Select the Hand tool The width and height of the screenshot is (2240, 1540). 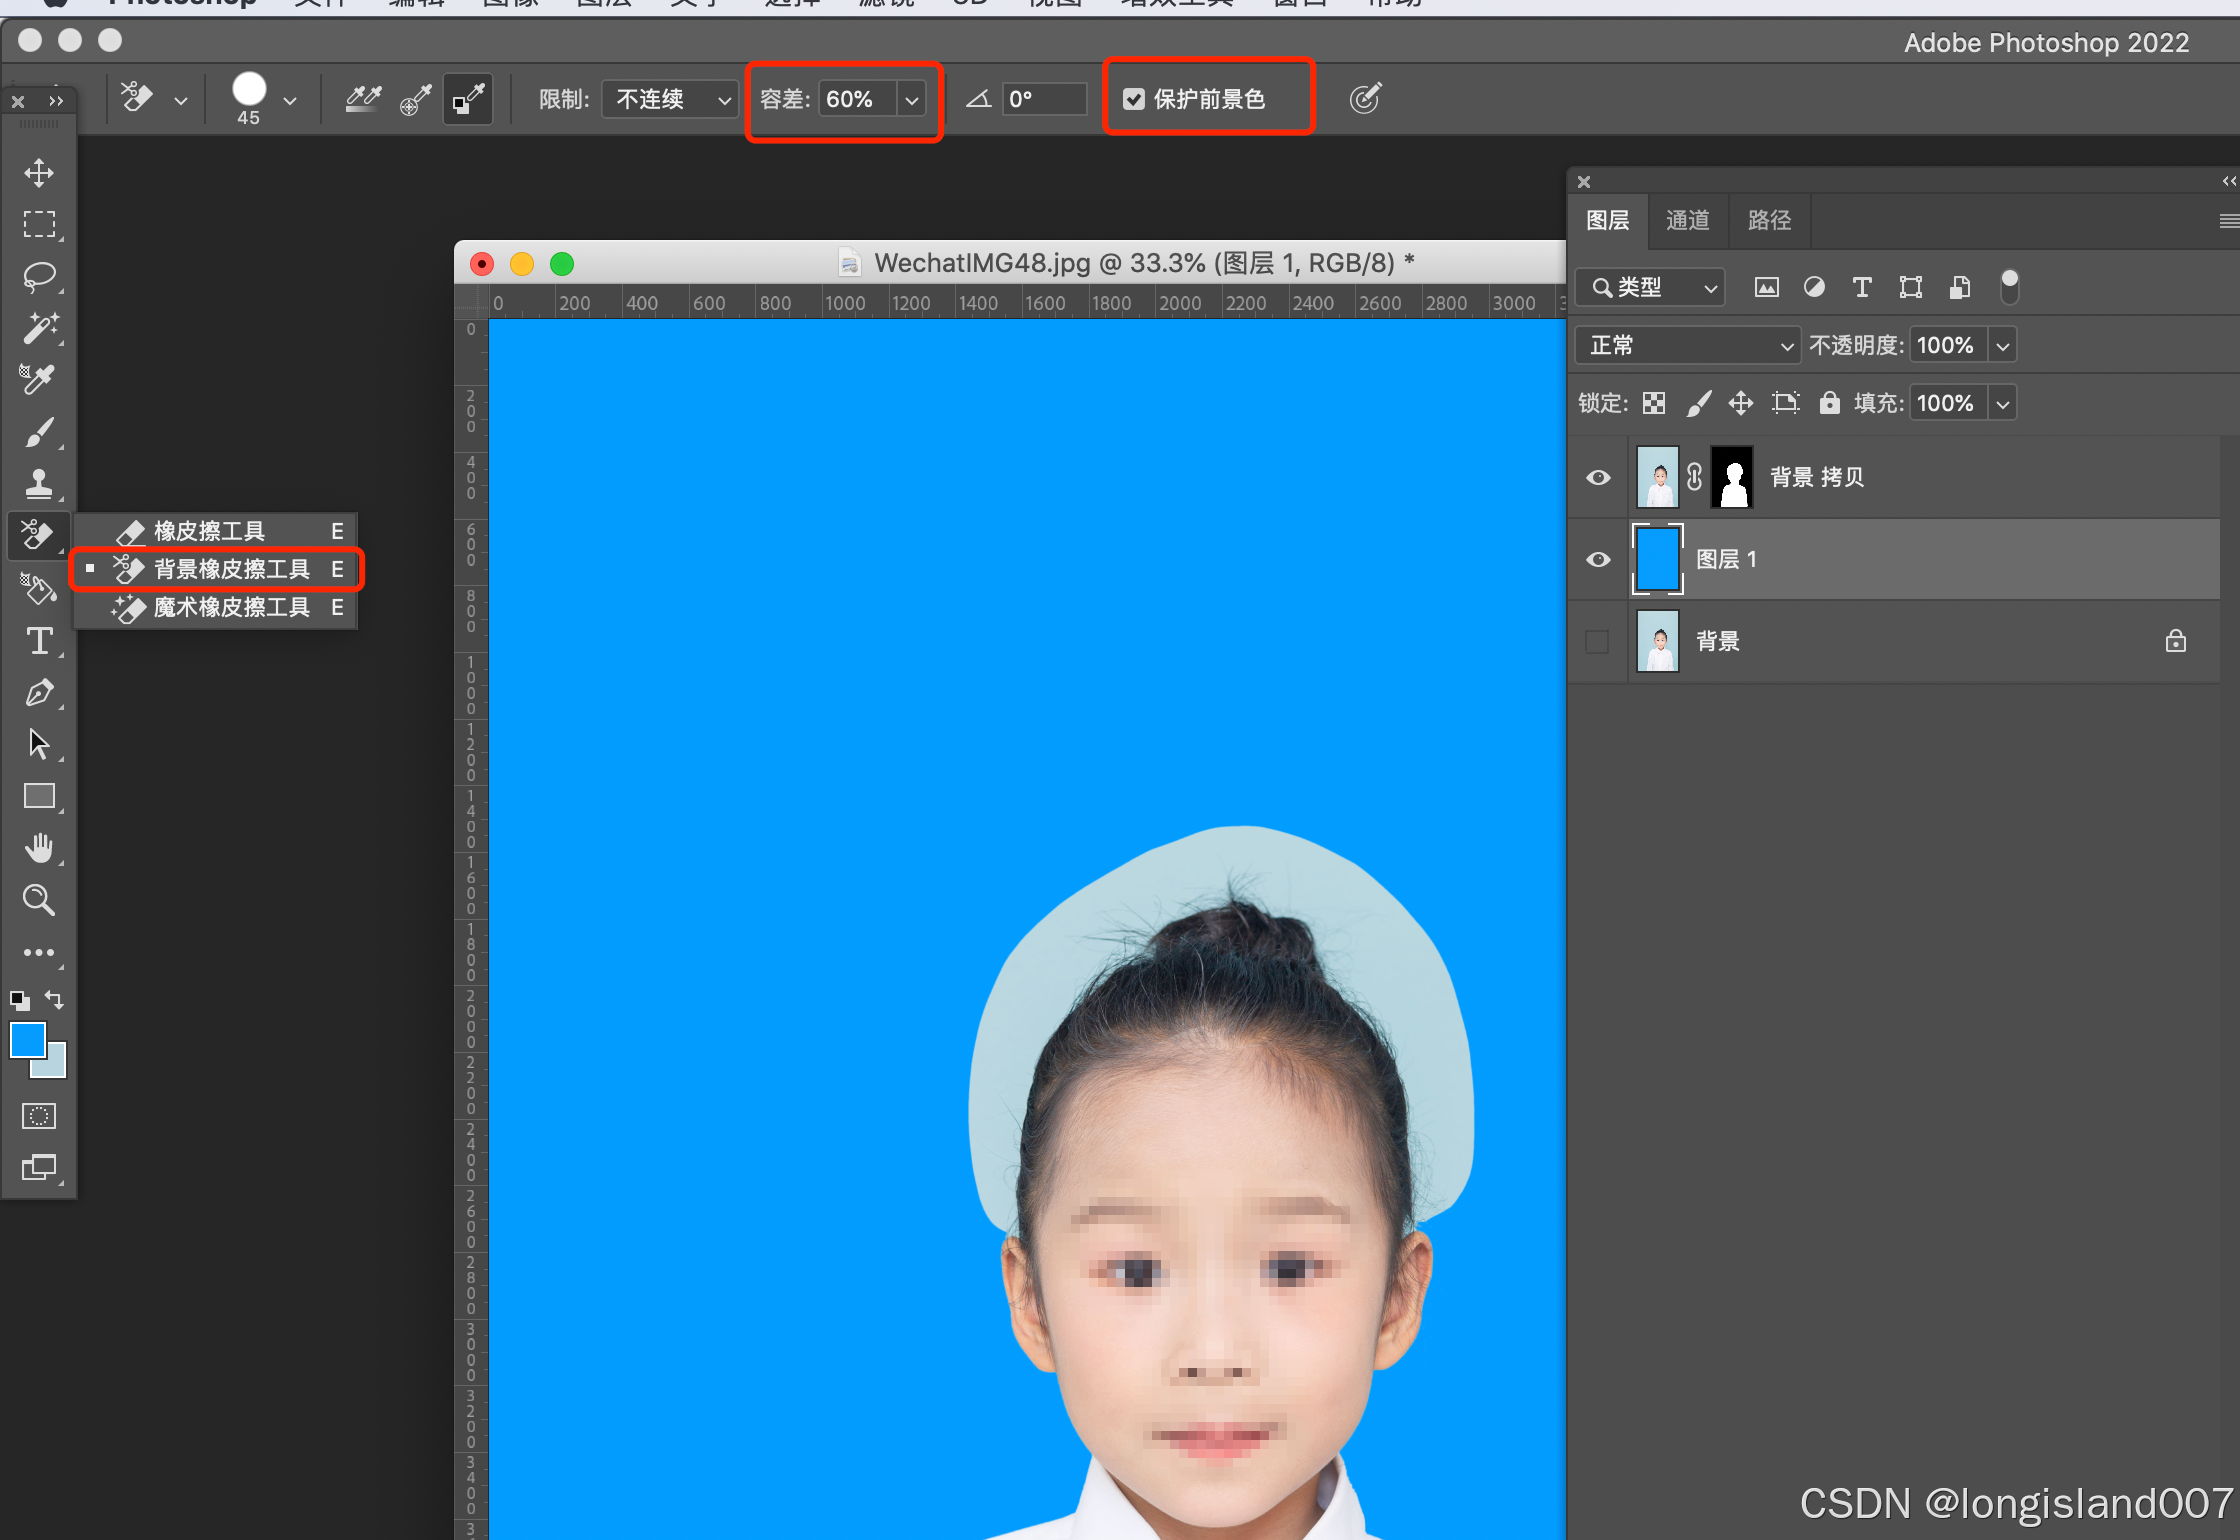(x=39, y=849)
